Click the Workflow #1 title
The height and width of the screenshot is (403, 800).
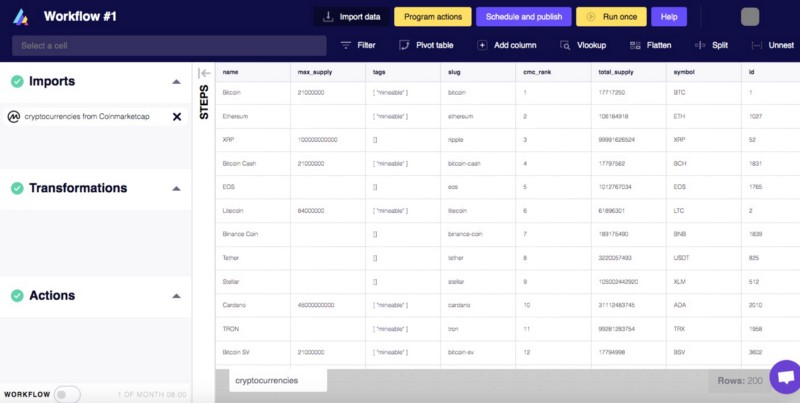pos(80,17)
